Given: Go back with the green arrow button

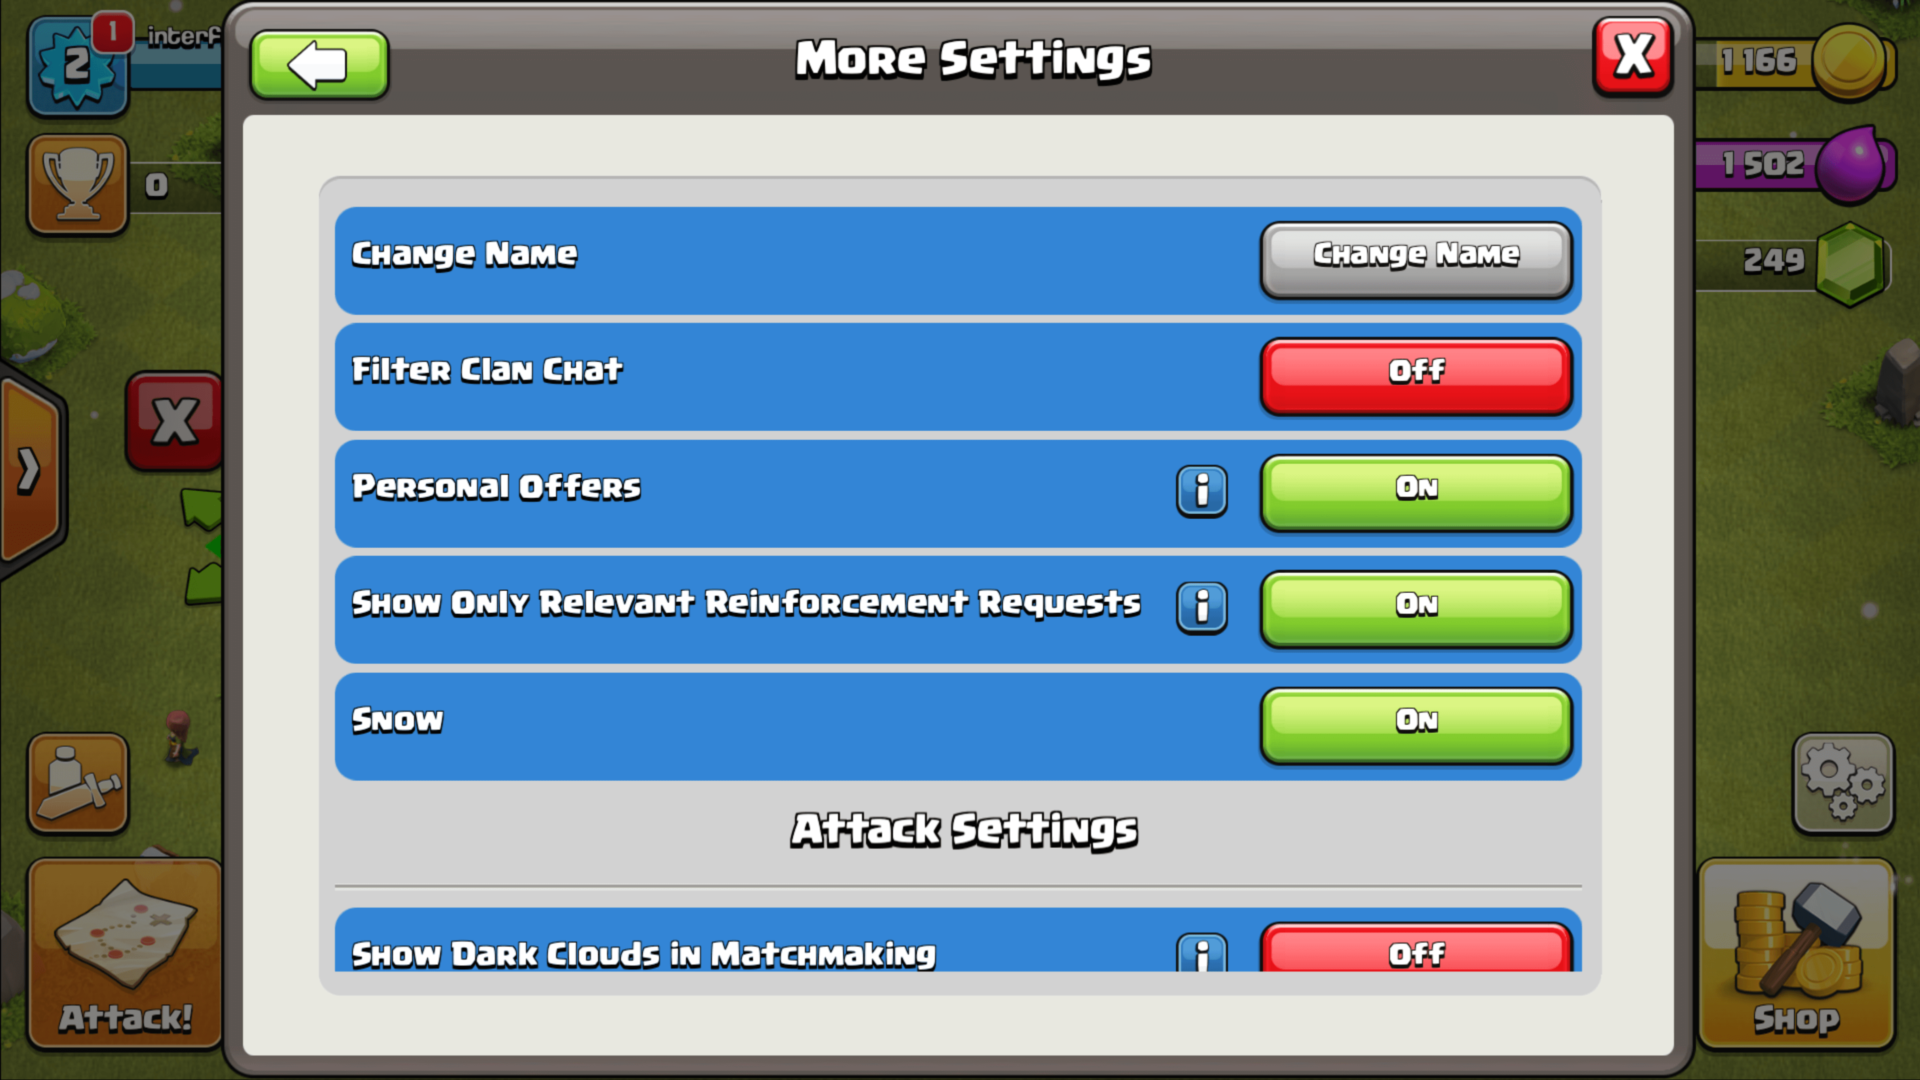Looking at the screenshot, I should (x=319, y=65).
